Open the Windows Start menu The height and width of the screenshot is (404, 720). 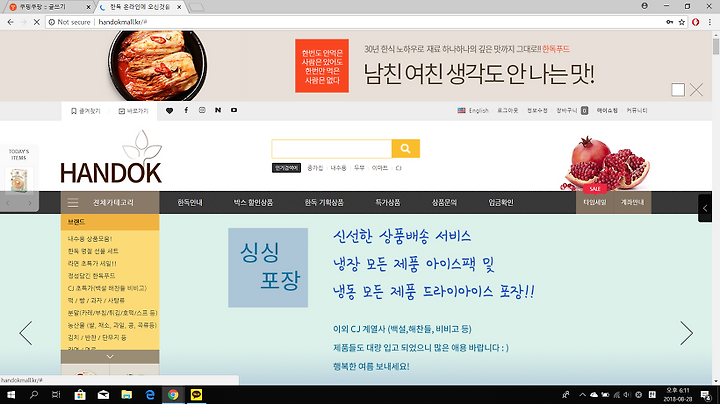coord(11,395)
